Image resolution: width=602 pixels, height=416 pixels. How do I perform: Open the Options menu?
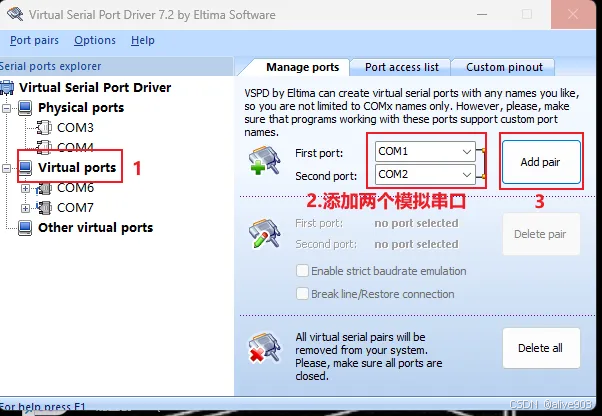95,40
